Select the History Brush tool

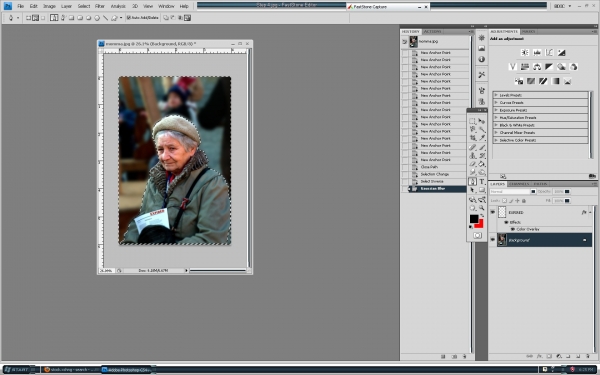482,156
